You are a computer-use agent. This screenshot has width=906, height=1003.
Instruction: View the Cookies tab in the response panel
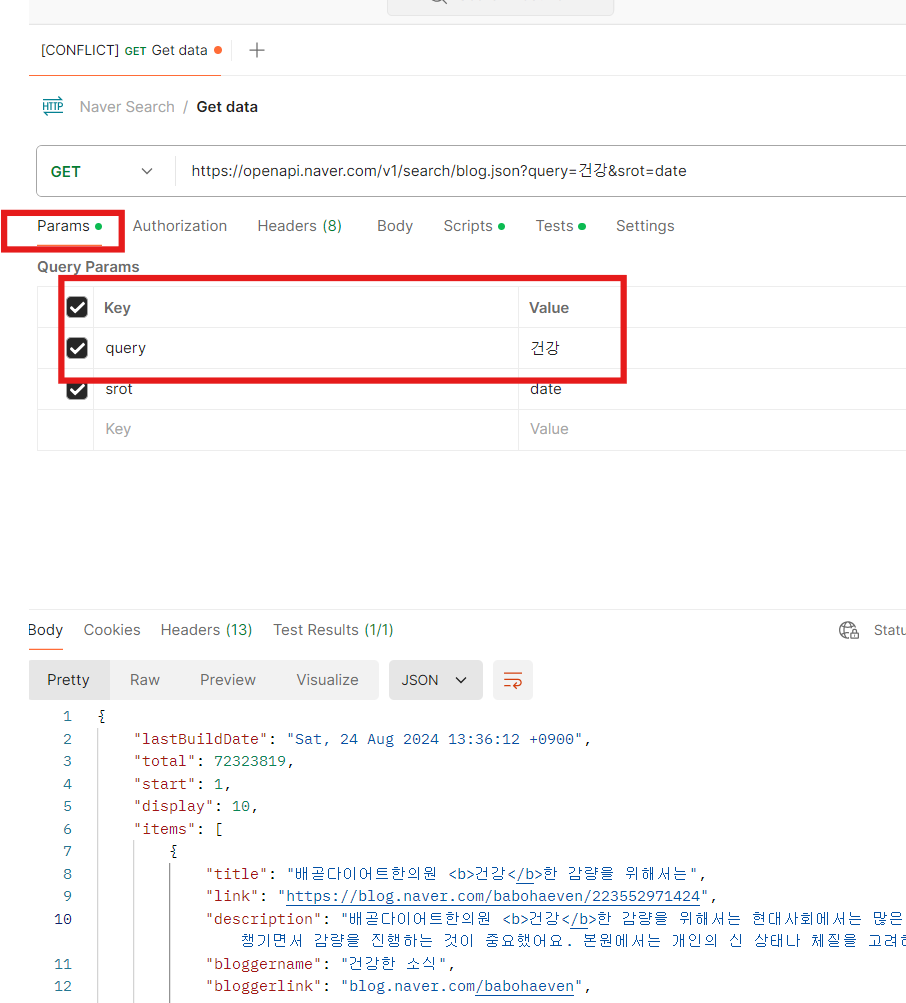pyautogui.click(x=111, y=630)
